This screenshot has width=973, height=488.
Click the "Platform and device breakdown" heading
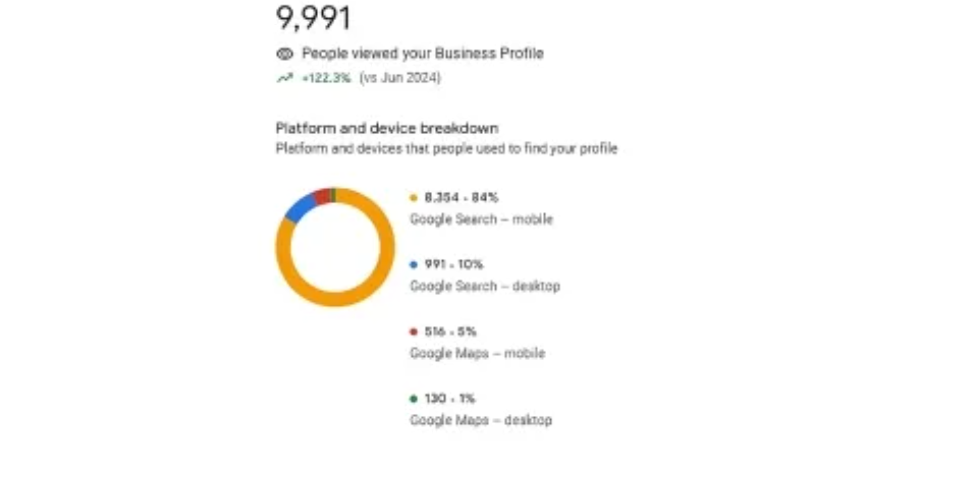[387, 128]
